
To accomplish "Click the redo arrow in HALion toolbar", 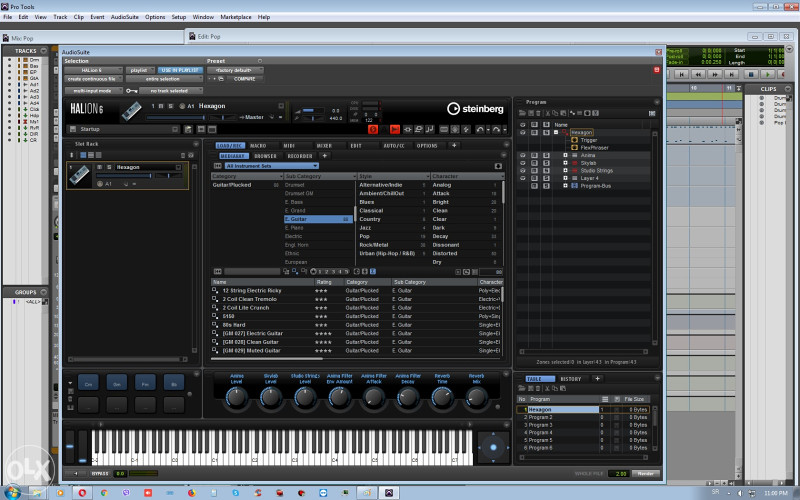I will point(496,130).
